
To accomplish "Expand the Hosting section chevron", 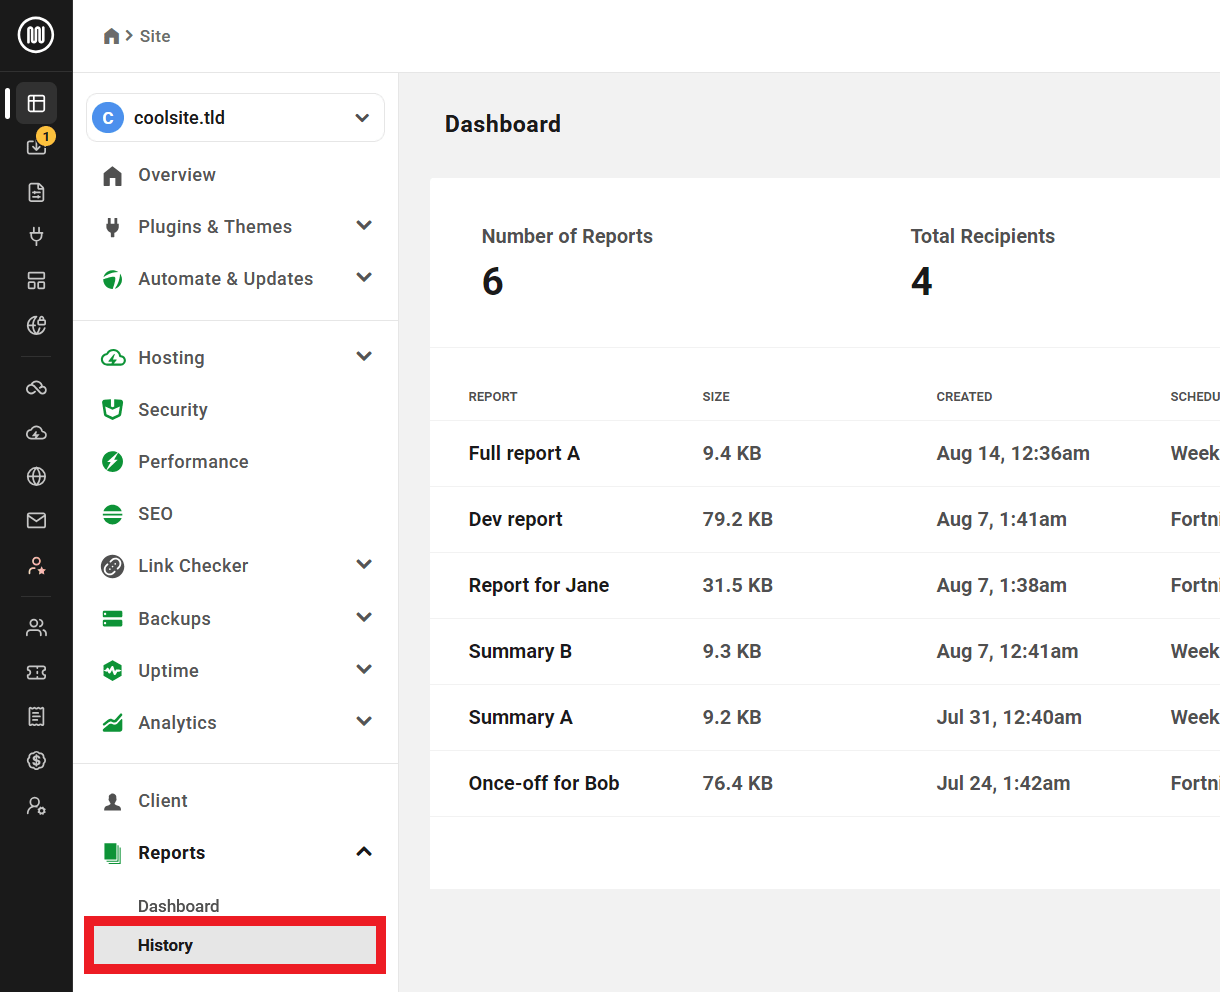I will (x=364, y=357).
